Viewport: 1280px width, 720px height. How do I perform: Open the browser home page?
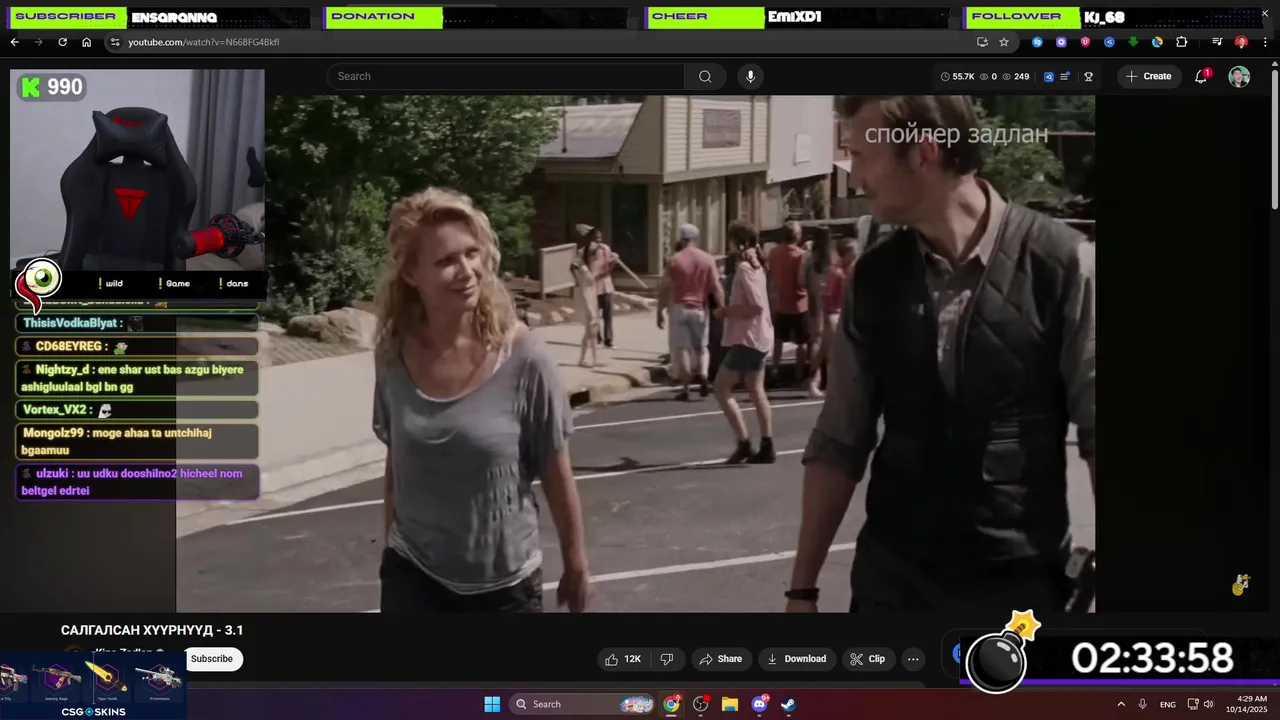click(x=86, y=42)
